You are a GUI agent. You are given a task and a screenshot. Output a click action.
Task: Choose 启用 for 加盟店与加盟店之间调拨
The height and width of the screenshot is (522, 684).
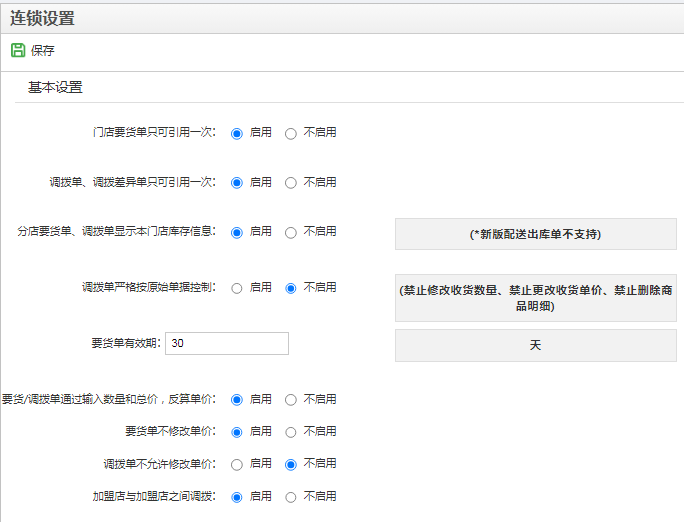tap(236, 497)
